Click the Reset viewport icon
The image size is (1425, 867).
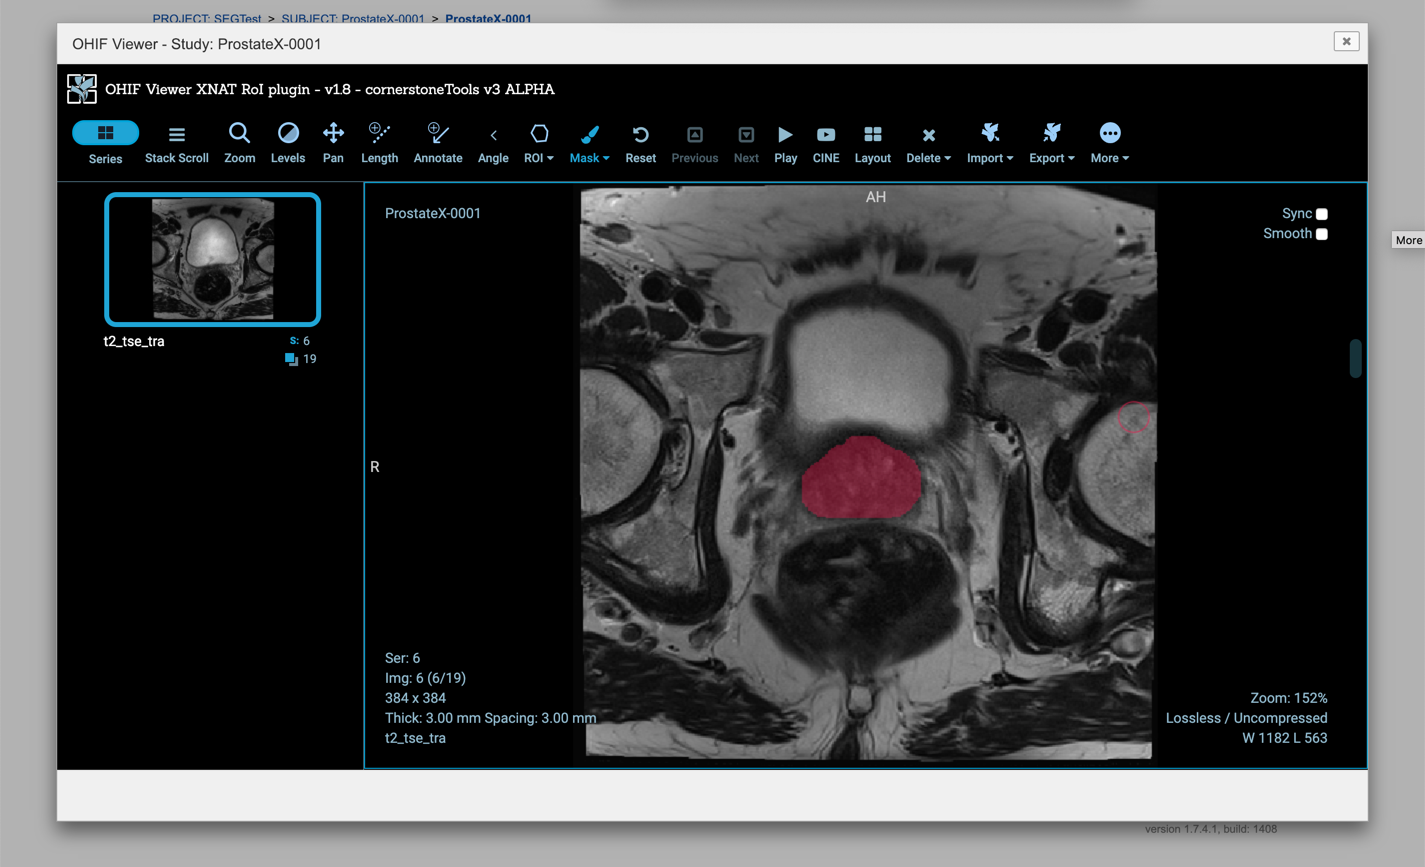640,141
